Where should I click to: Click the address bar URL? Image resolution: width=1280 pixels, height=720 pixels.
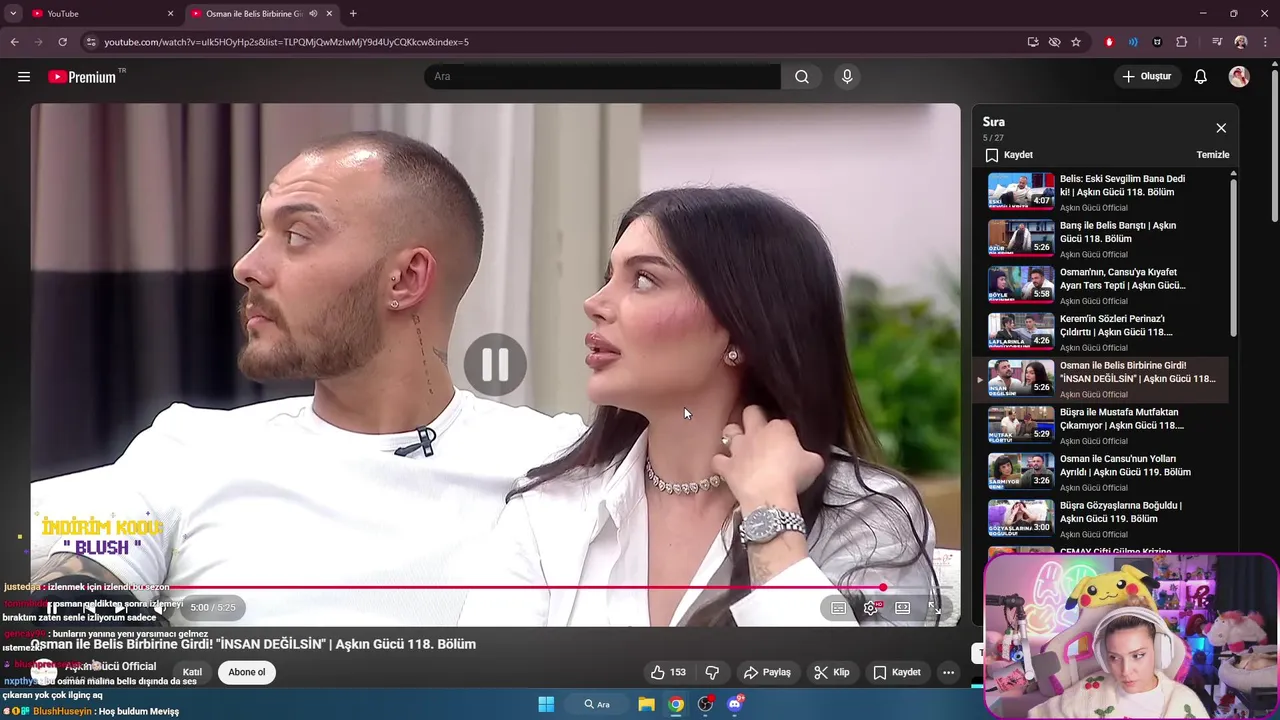tap(286, 42)
